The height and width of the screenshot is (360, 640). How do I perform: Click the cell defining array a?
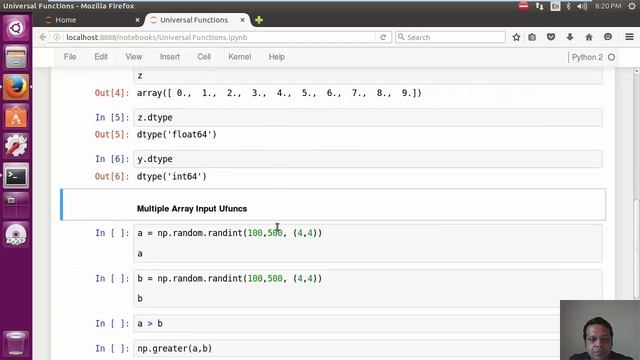[x=368, y=243]
